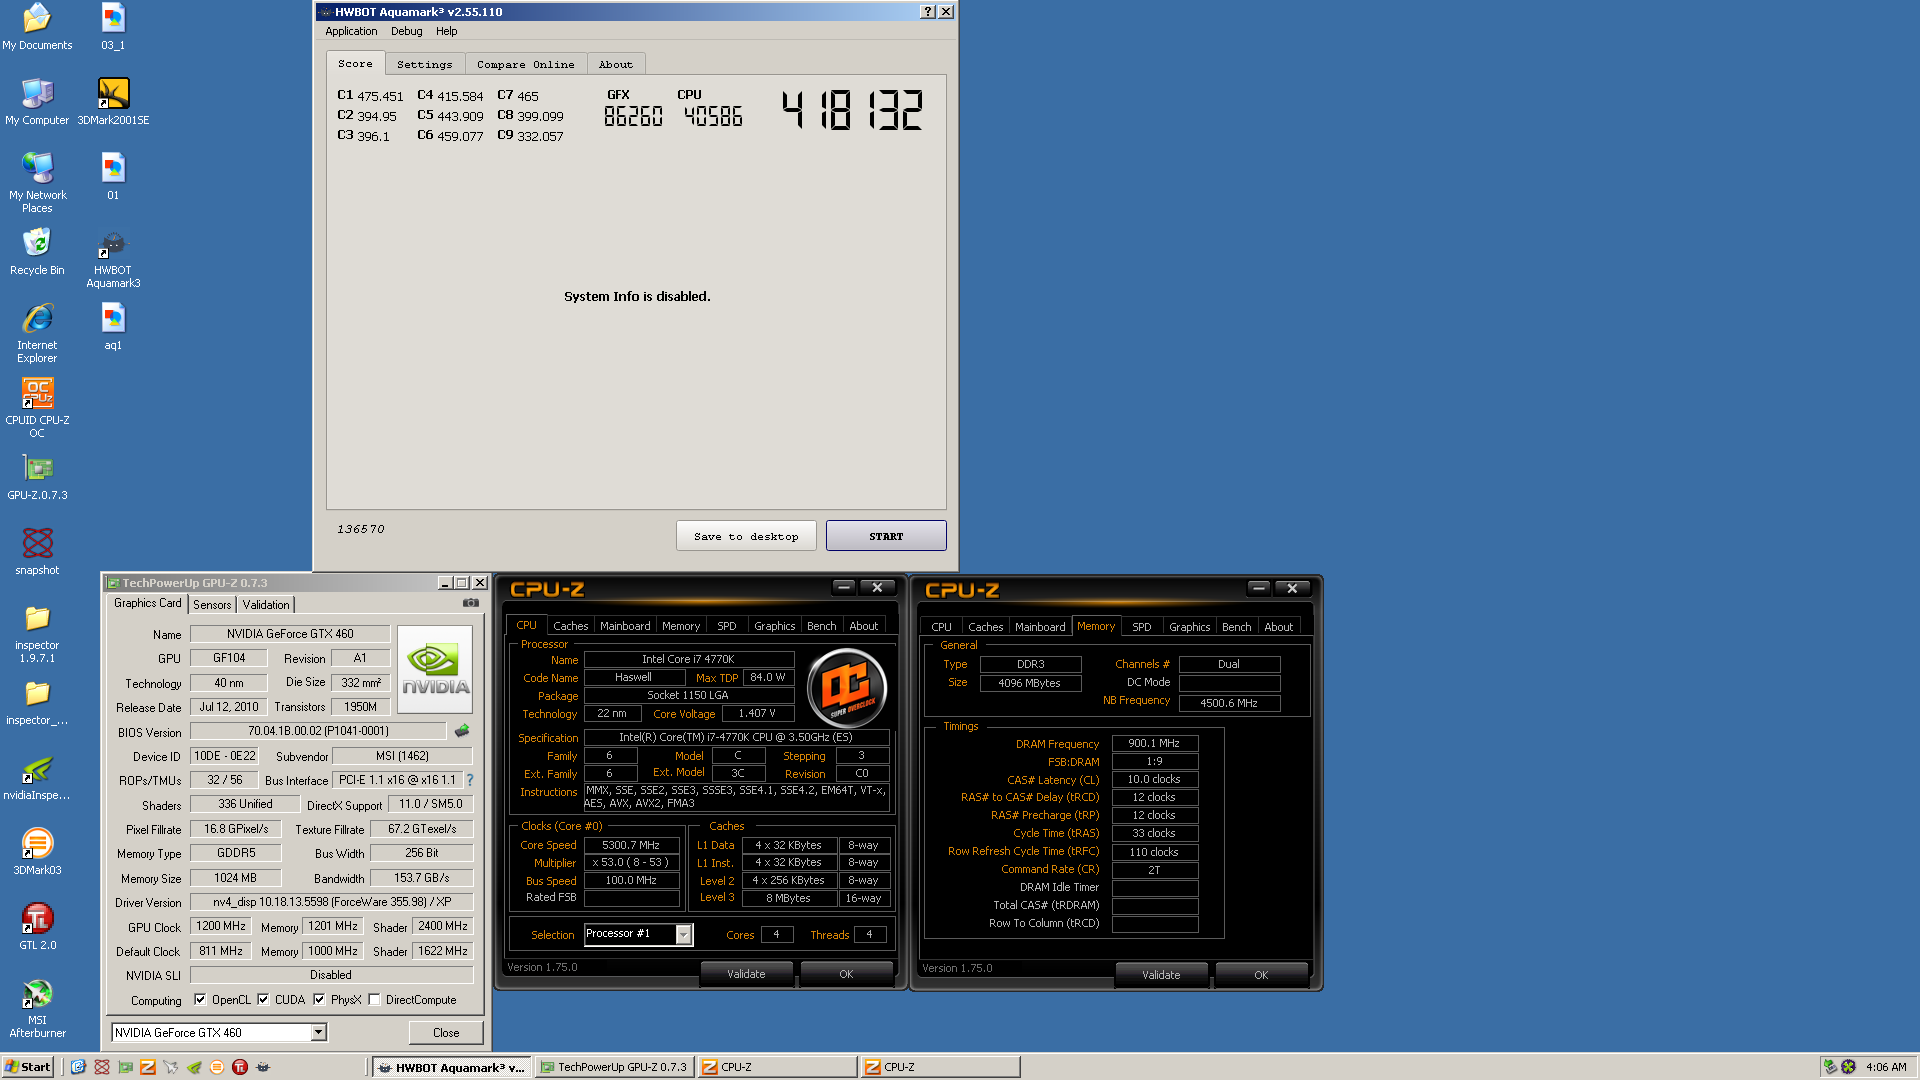Open the Help menu in Aquamark
Image resolution: width=1920 pixels, height=1080 pixels.
(446, 31)
